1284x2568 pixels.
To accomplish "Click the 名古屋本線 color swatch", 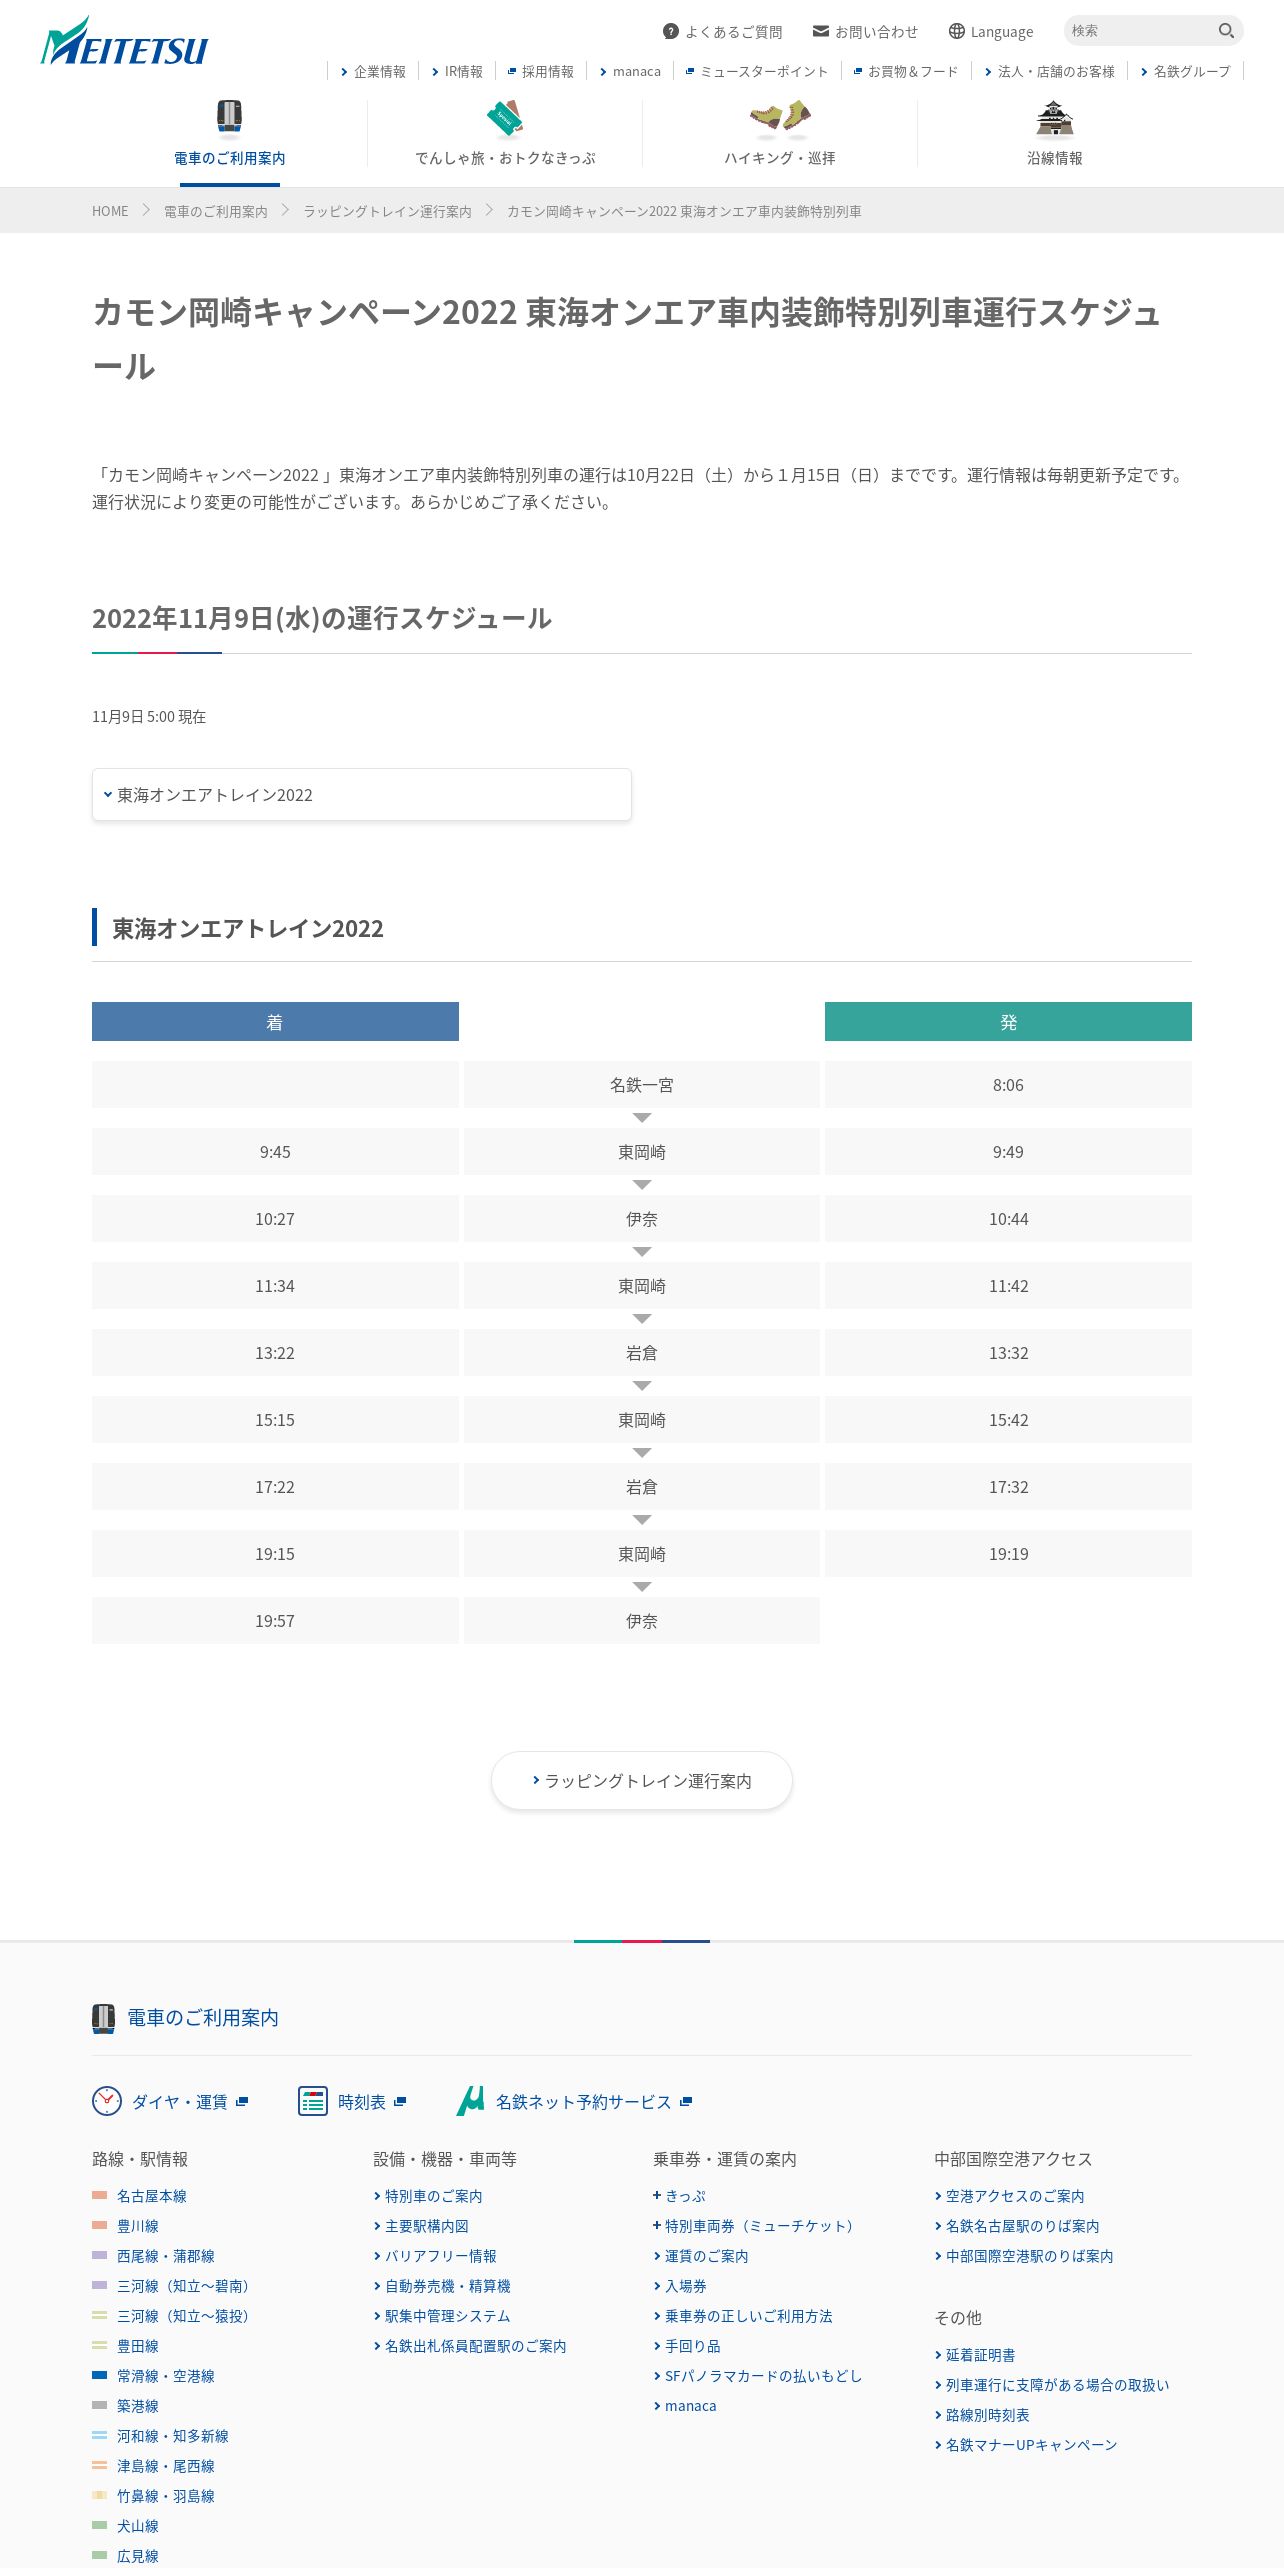I will pos(100,2196).
